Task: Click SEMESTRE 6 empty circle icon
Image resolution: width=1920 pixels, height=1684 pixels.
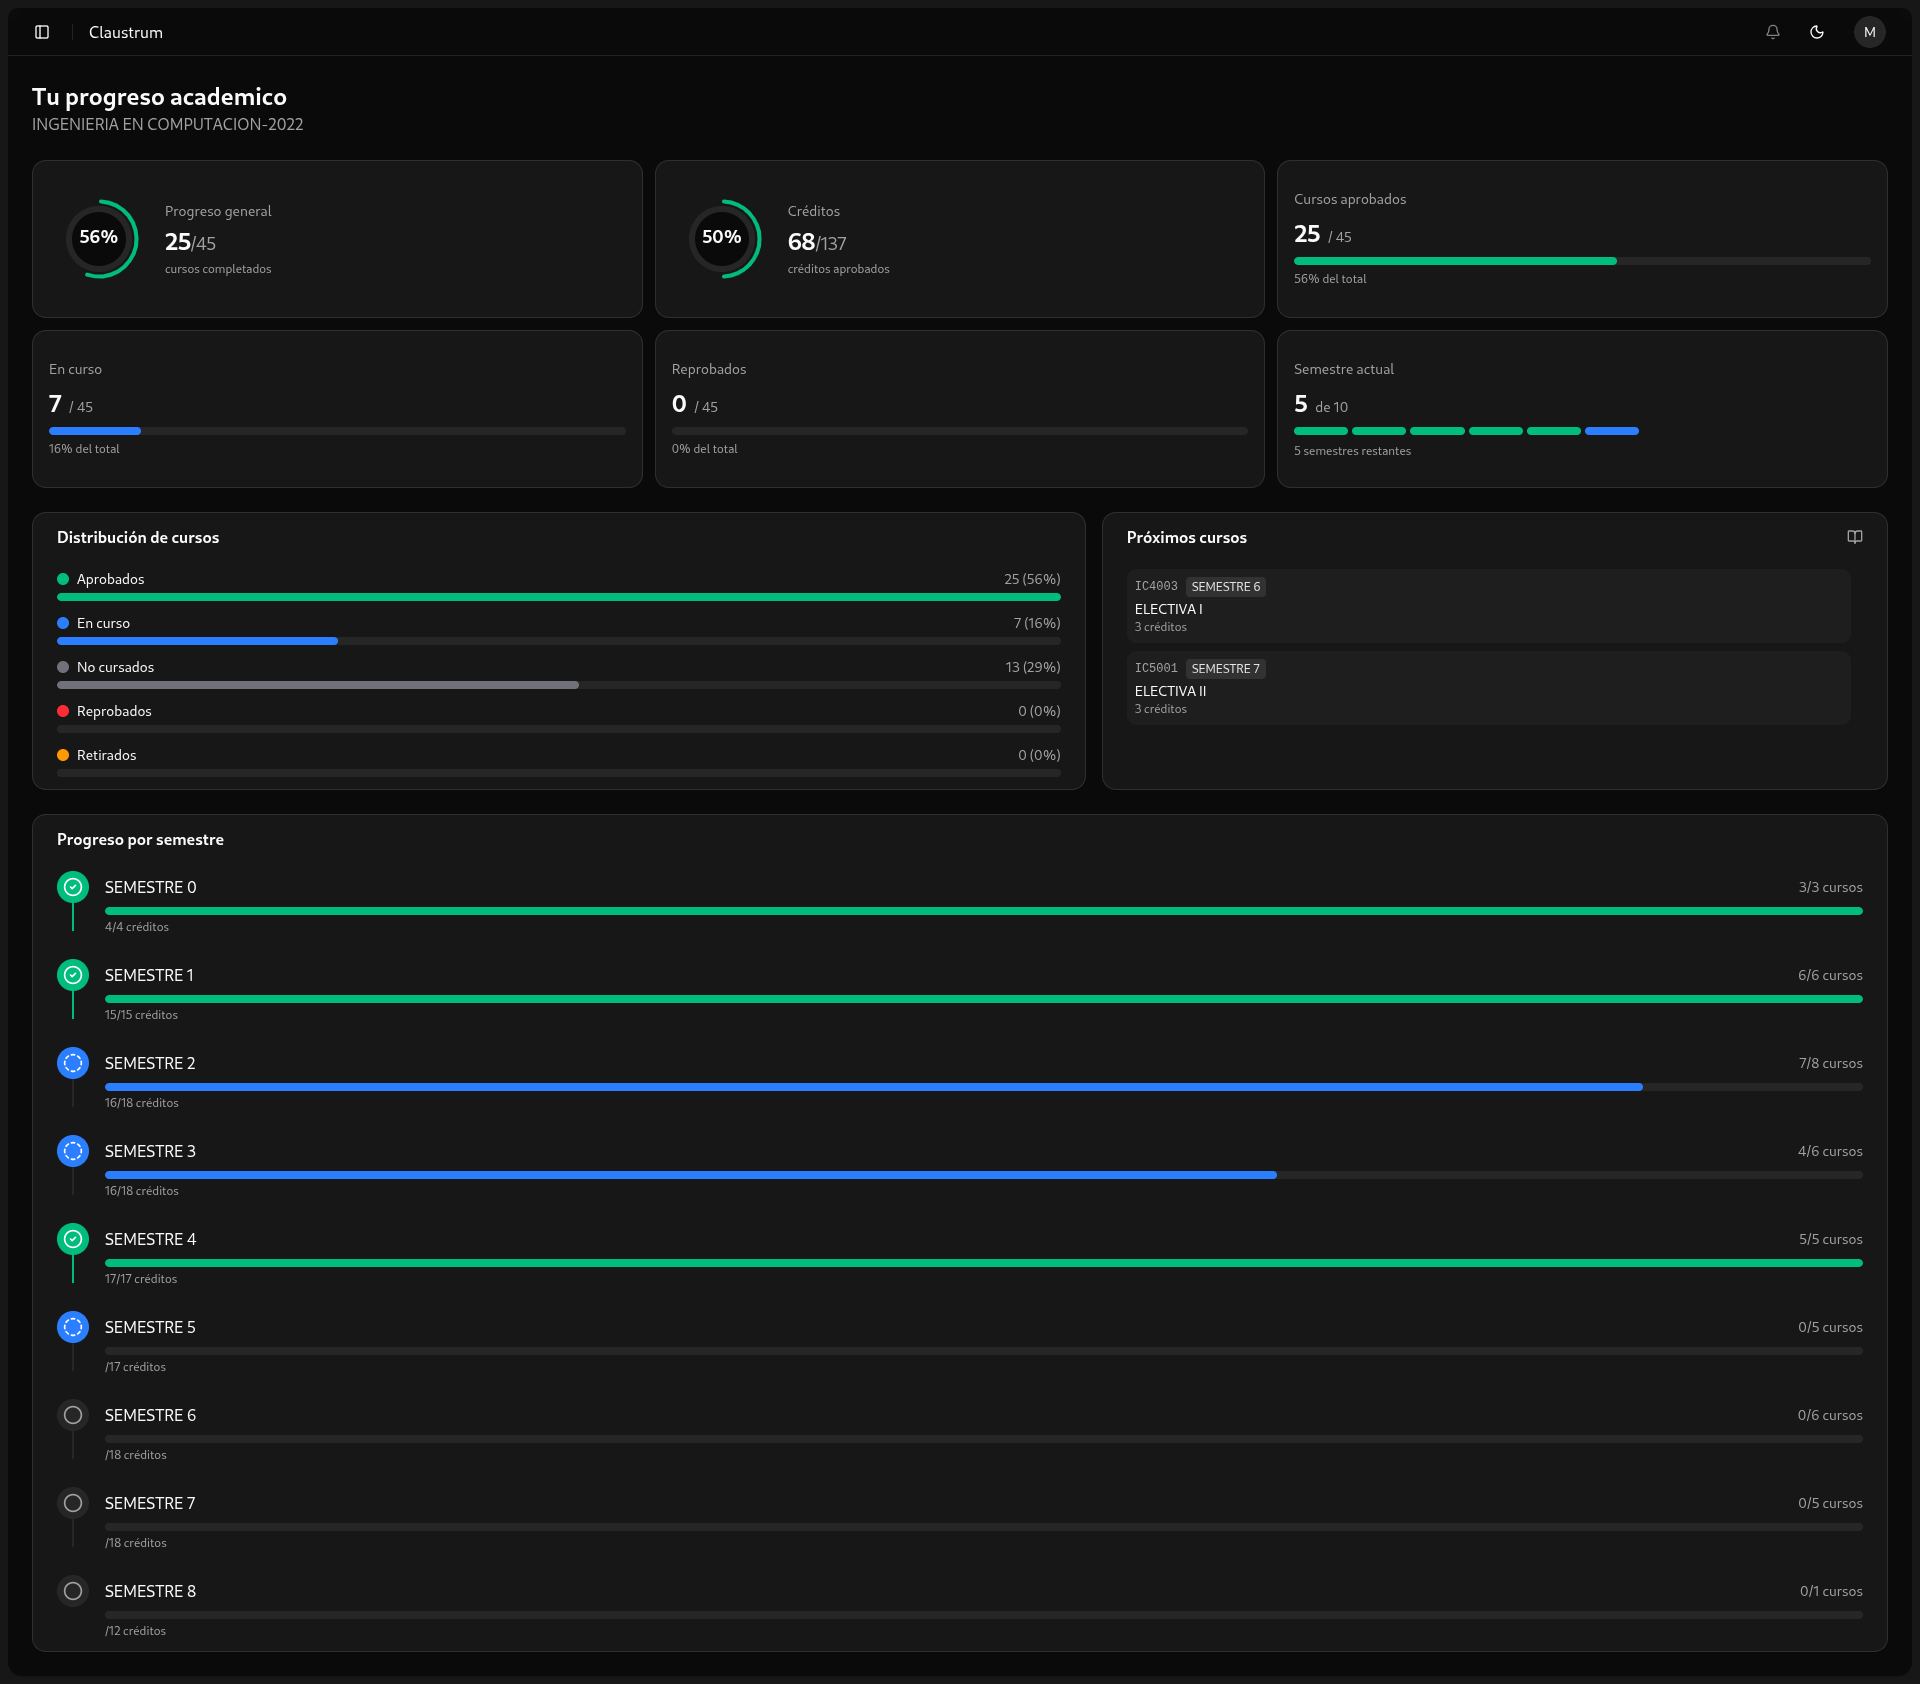Action: (x=73, y=1415)
